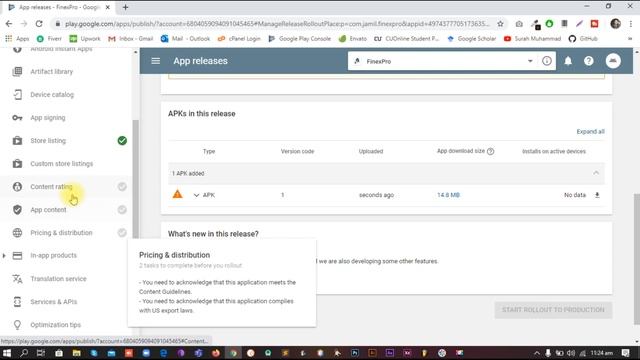Open Custom store listings in sidebar
The height and width of the screenshot is (360, 640).
click(62, 163)
